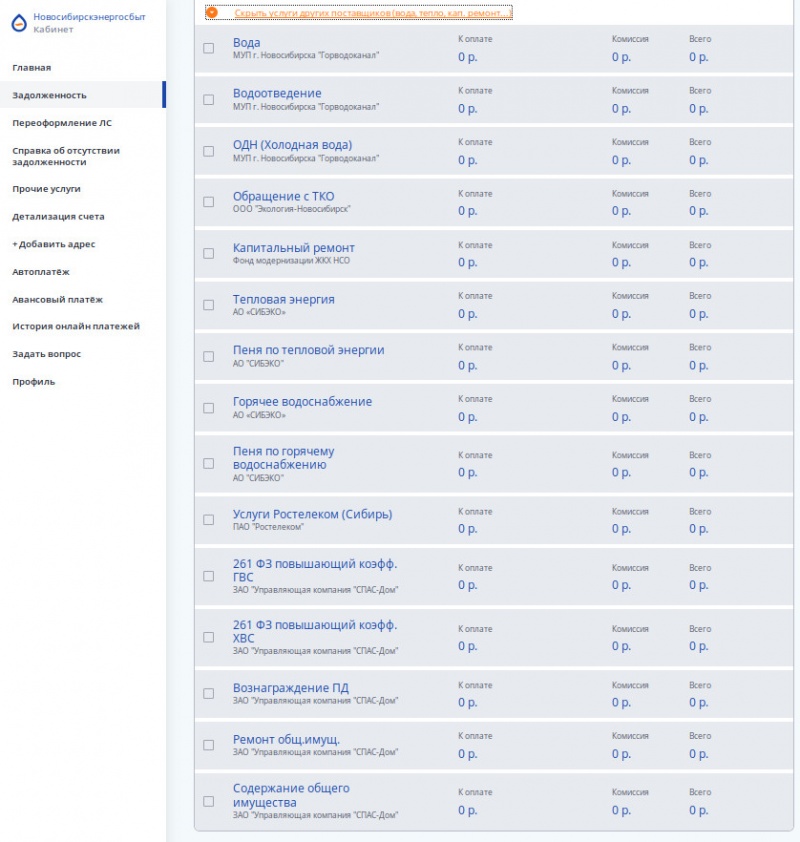The width and height of the screenshot is (800, 842).
Task: Tick the Капитальный ремонт checkbox
Action: pyautogui.click(x=208, y=253)
